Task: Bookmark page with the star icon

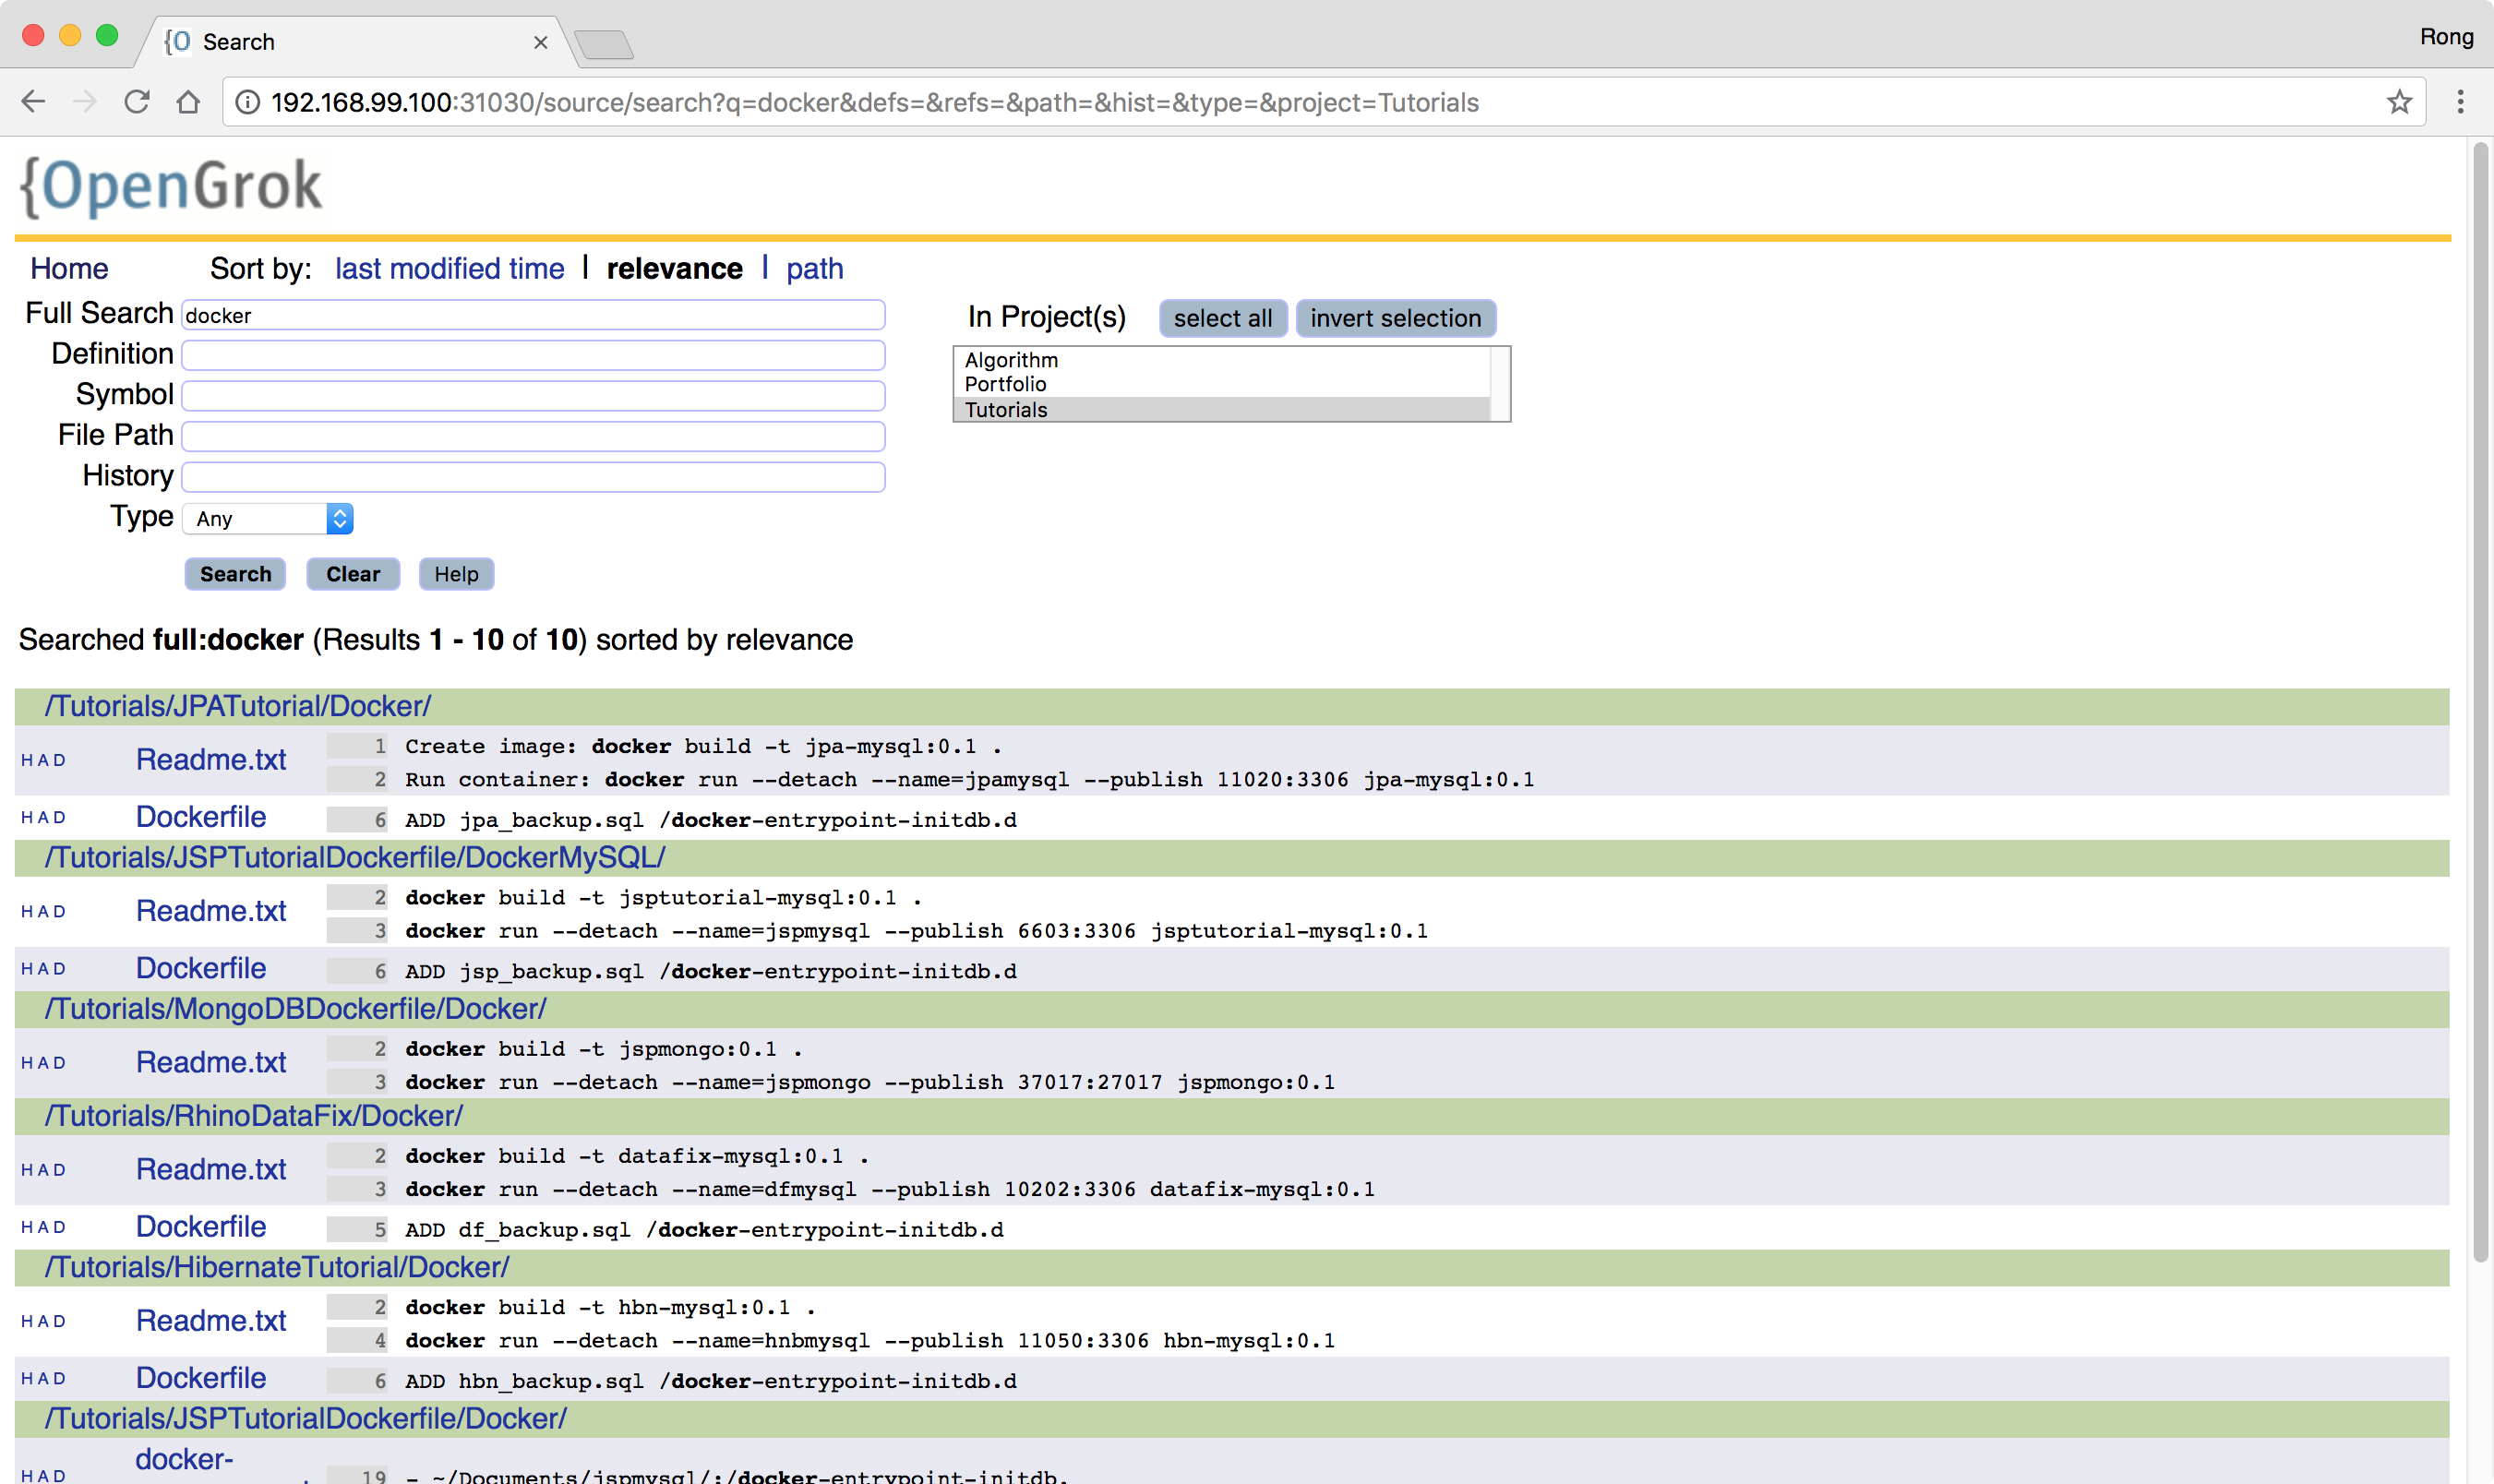Action: point(2399,102)
